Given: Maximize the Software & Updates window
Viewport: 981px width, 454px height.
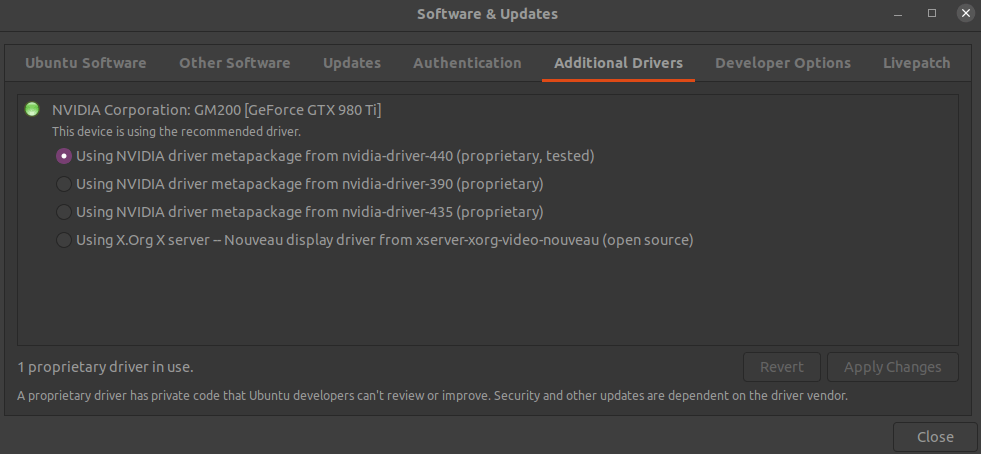Looking at the screenshot, I should pos(932,13).
